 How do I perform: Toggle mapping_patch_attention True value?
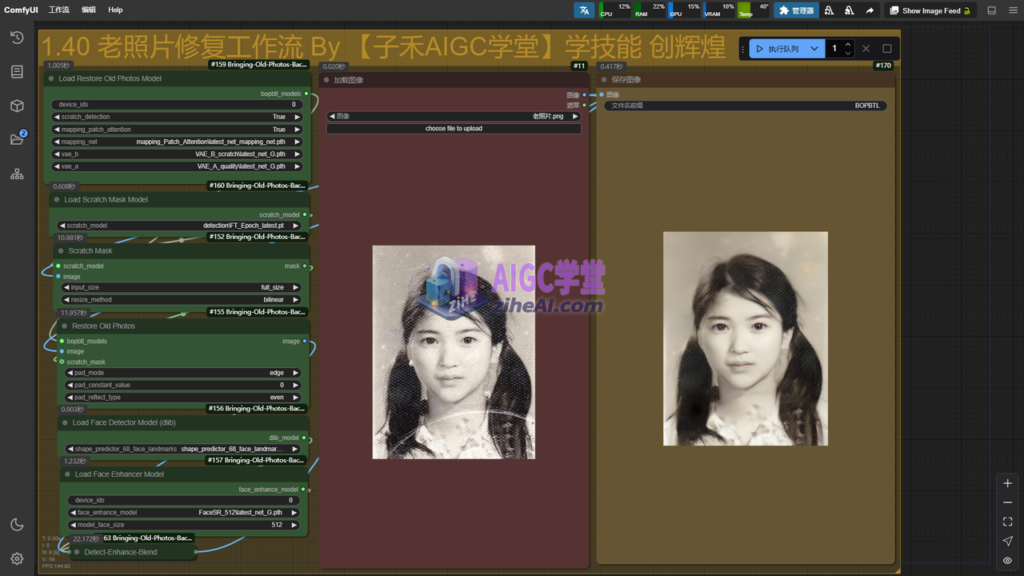pos(177,129)
